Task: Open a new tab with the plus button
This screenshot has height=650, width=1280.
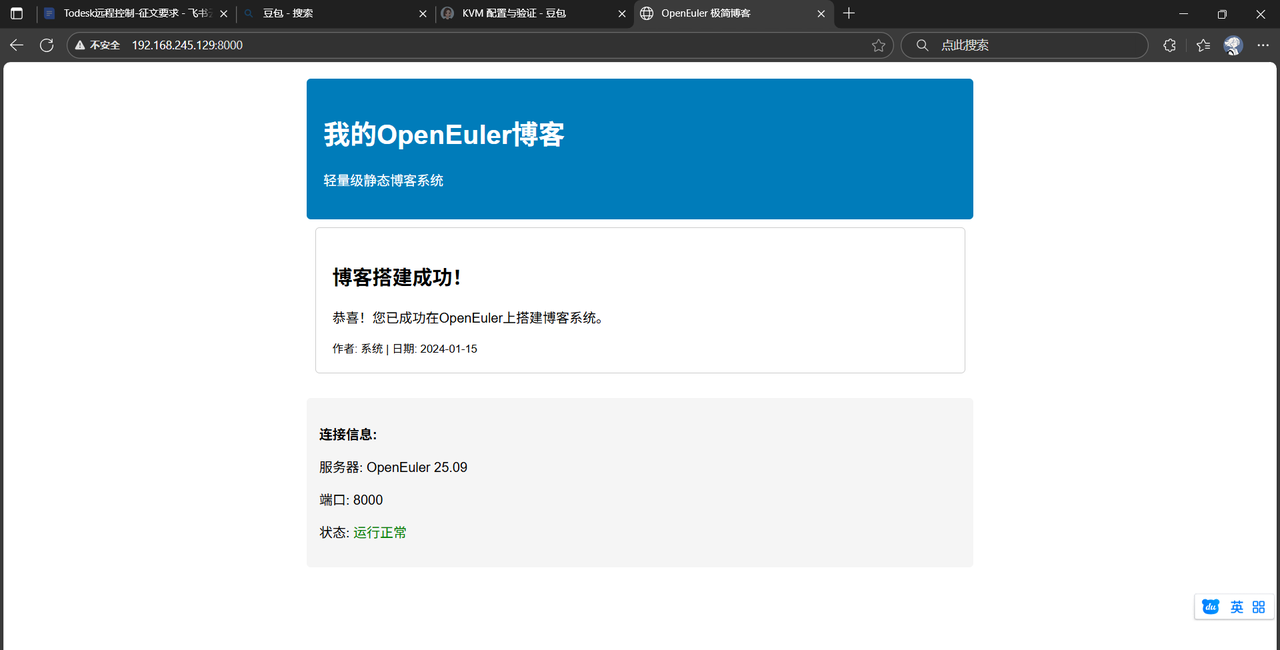Action: coord(849,14)
